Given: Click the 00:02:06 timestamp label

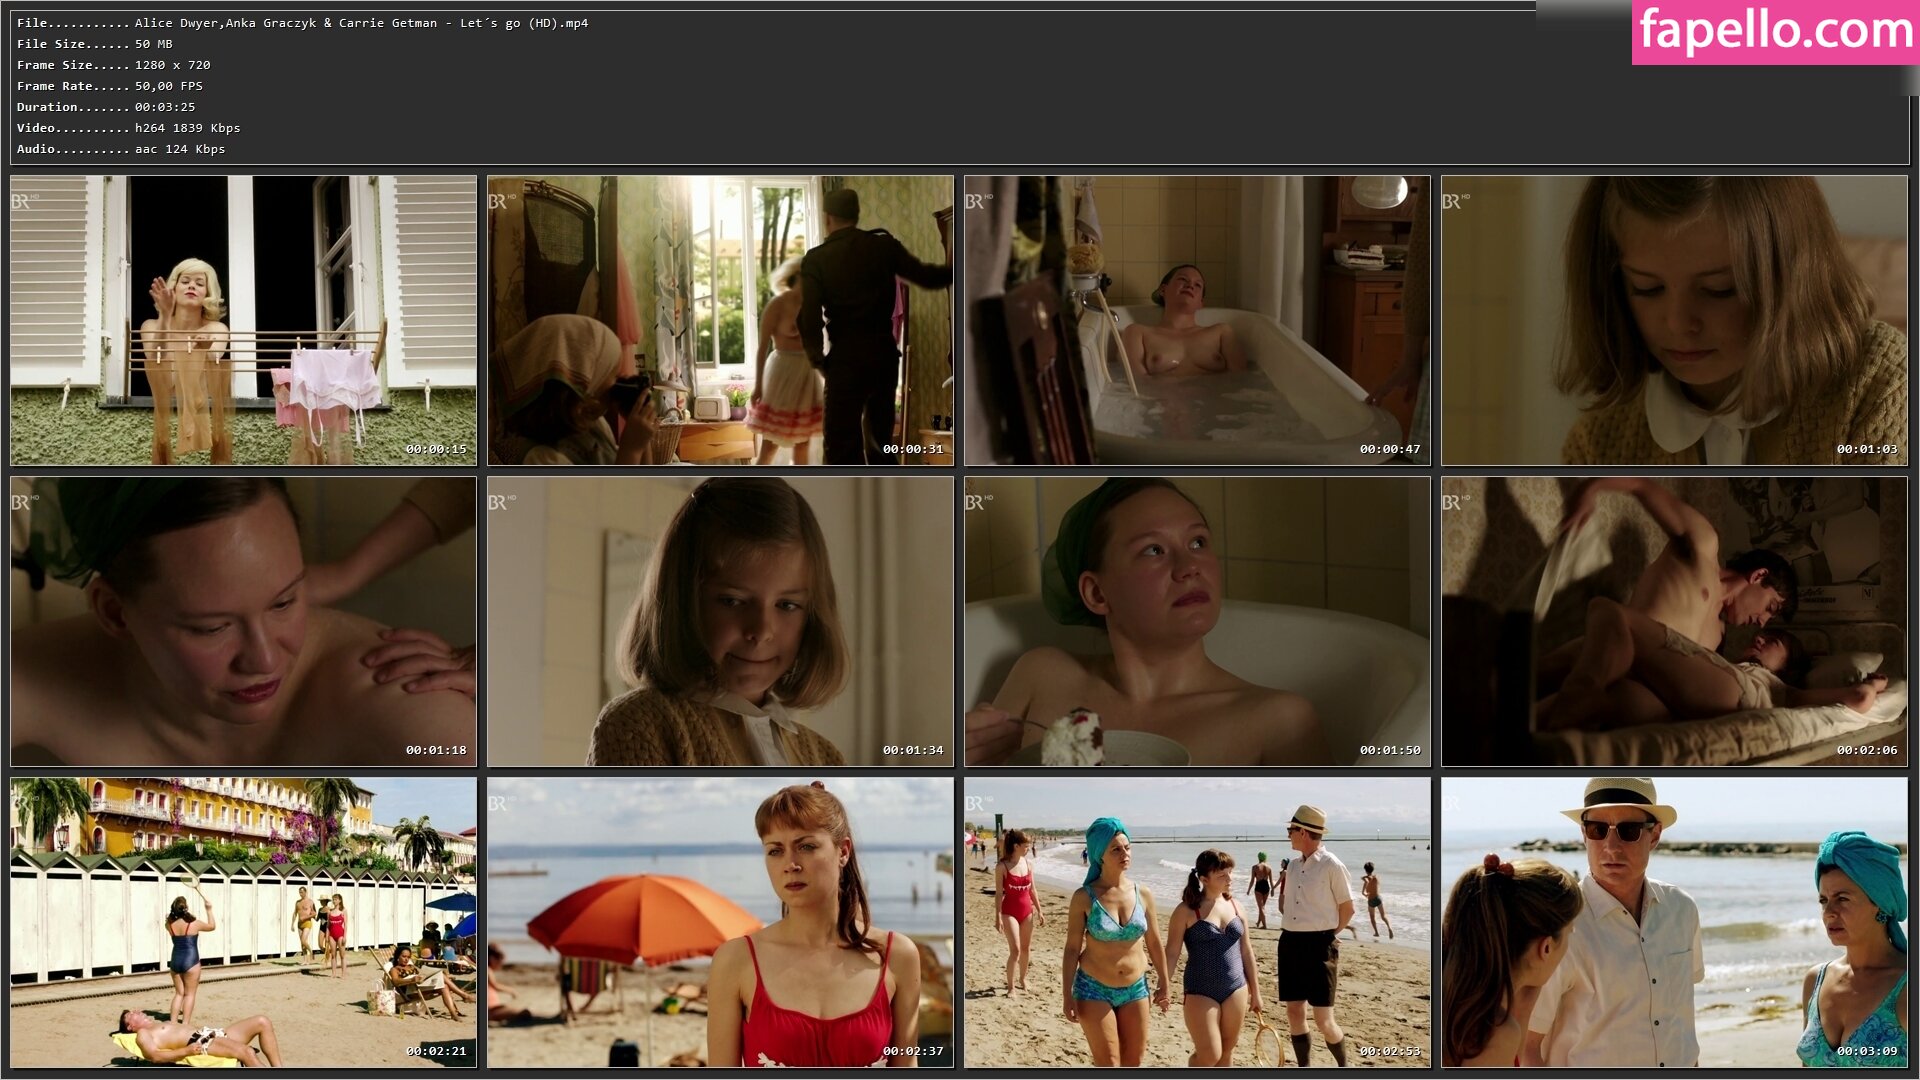Looking at the screenshot, I should pos(1866,750).
